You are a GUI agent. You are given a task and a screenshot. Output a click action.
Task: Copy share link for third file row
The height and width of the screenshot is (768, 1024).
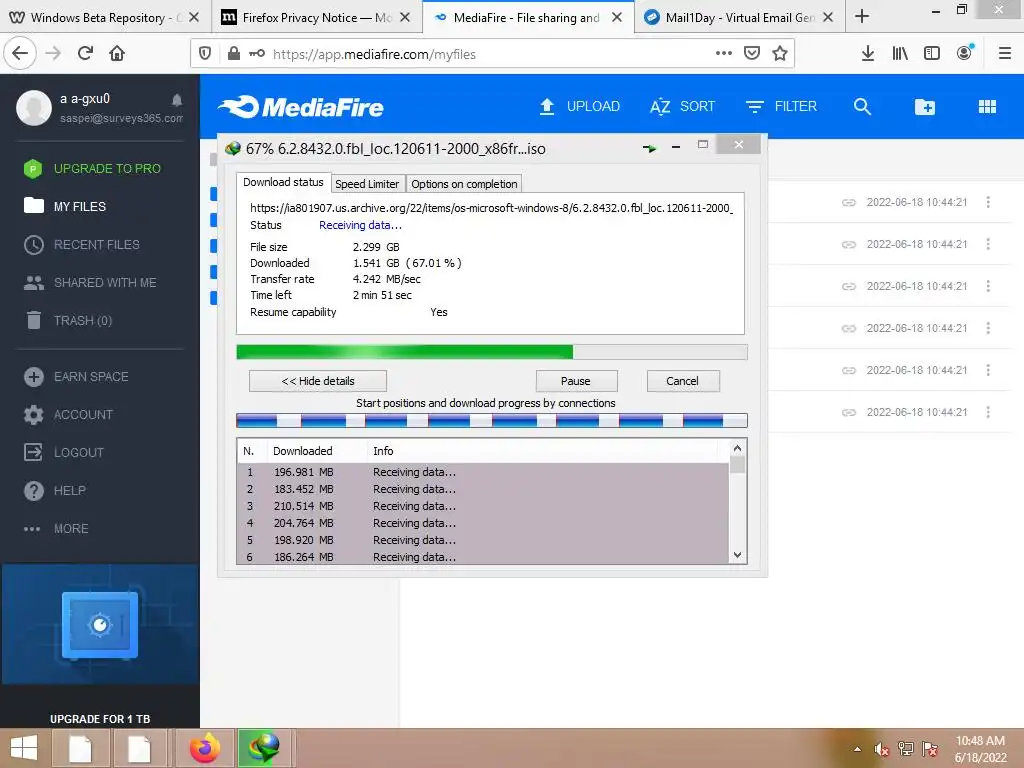[848, 286]
